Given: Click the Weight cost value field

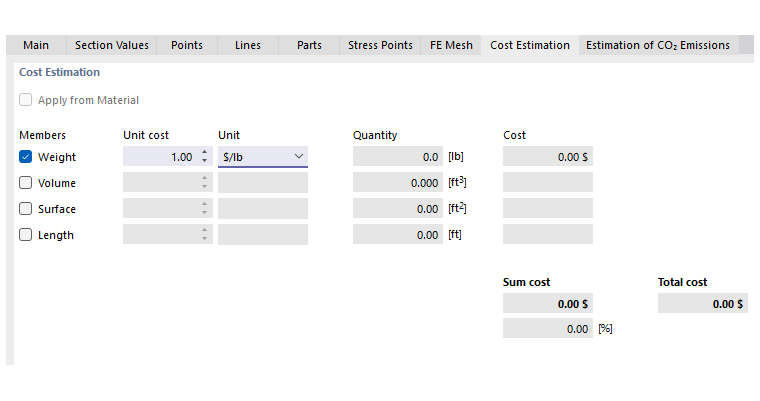Looking at the screenshot, I should [547, 157].
